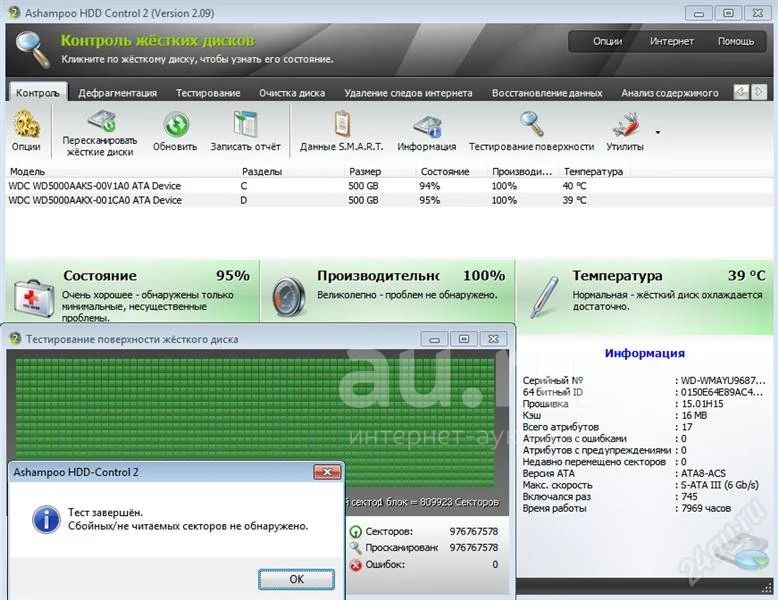
Task: Click the Температура thermometer icon
Action: coord(544,297)
